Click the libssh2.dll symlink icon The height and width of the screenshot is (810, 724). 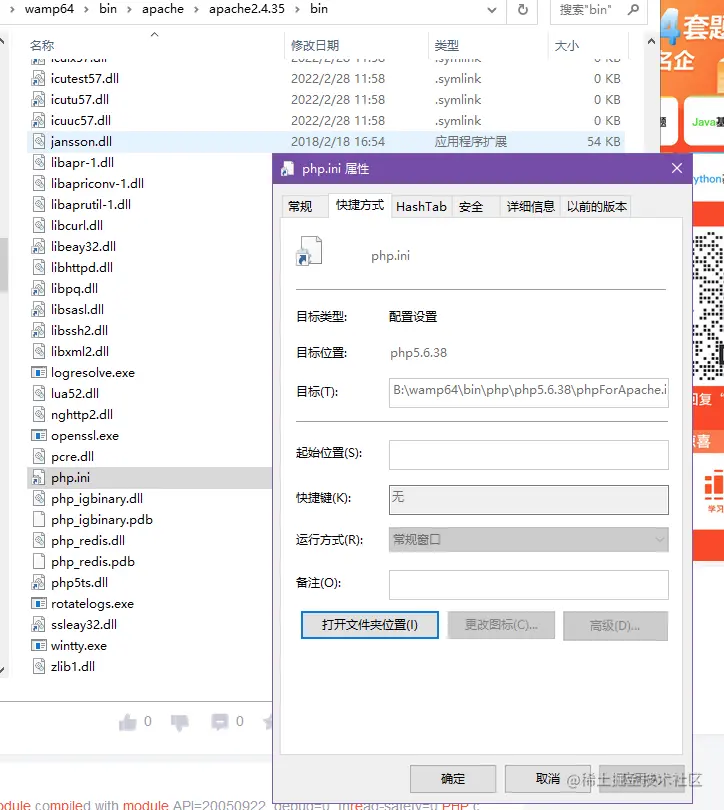coord(38,331)
